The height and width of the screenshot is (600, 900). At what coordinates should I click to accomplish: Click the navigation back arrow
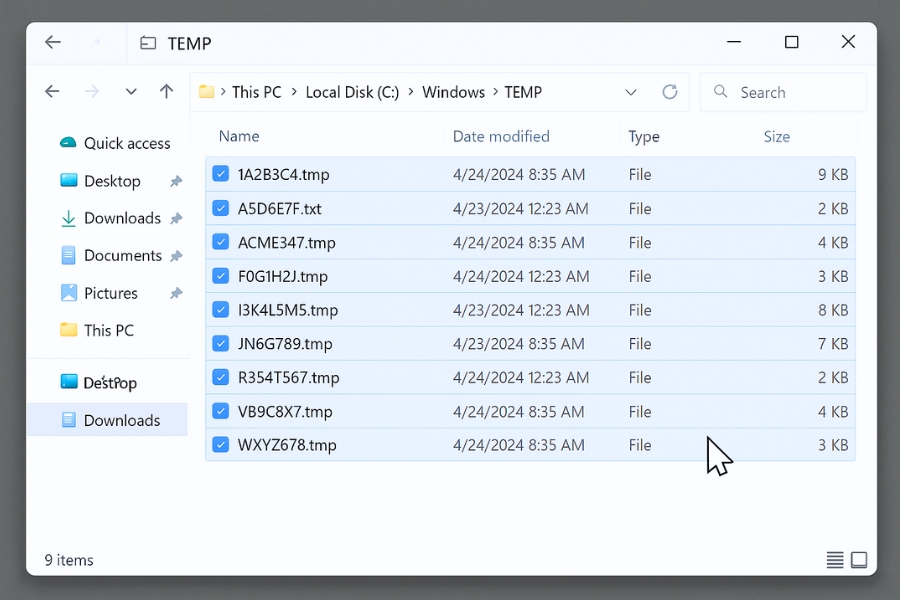[x=53, y=92]
